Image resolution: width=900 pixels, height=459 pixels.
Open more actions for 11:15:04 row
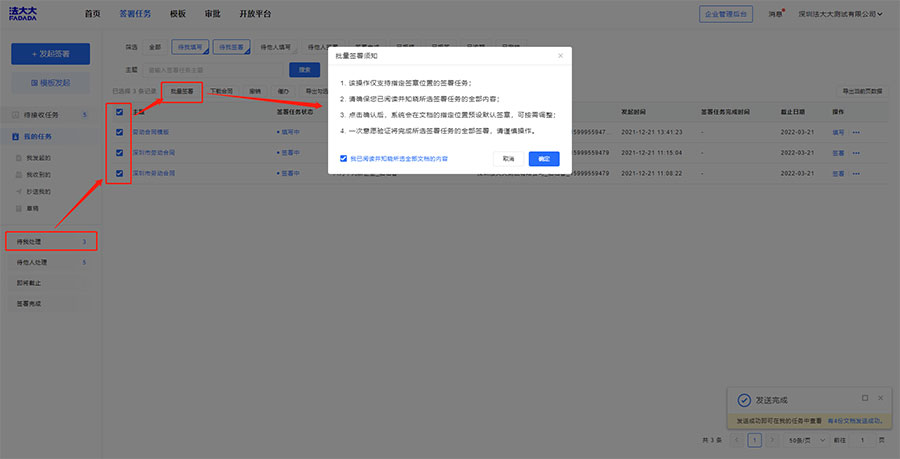click(856, 153)
